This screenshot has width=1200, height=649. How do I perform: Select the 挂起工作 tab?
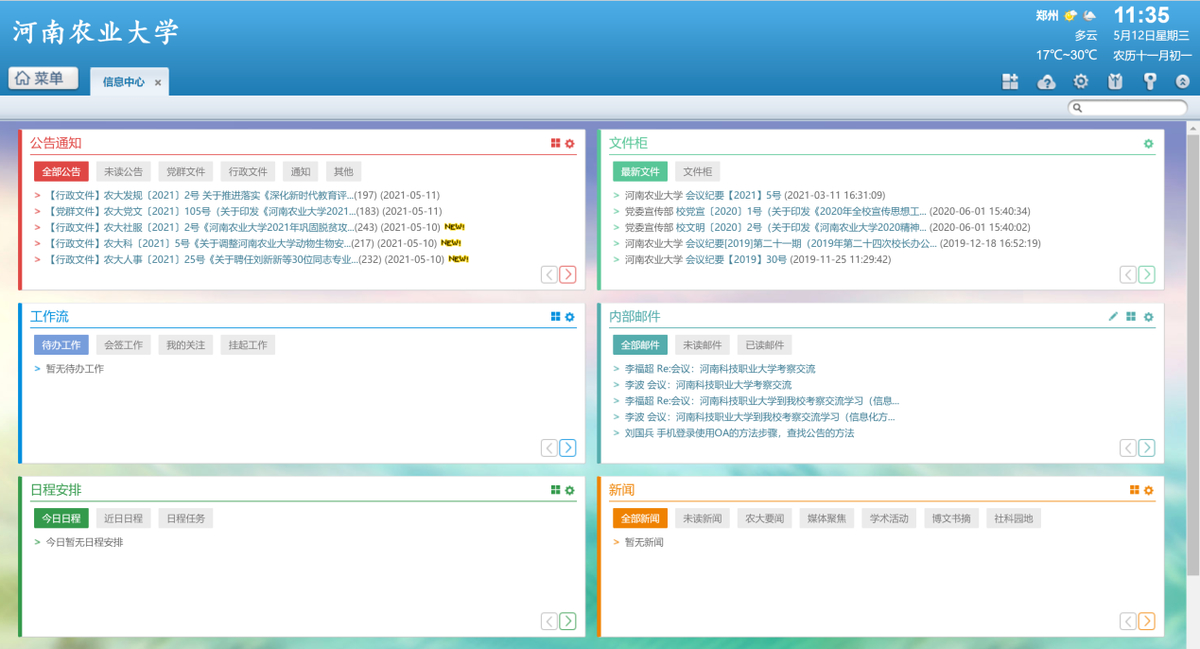[248, 345]
